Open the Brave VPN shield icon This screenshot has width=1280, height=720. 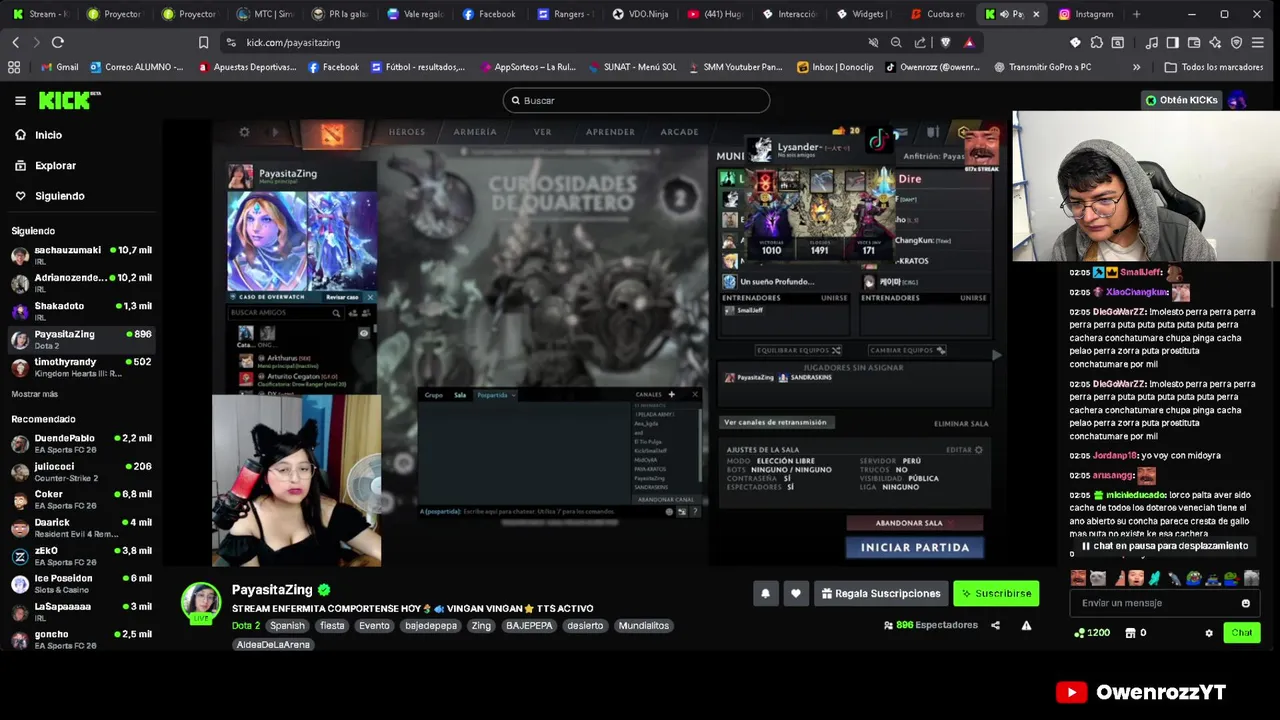pyautogui.click(x=1236, y=42)
